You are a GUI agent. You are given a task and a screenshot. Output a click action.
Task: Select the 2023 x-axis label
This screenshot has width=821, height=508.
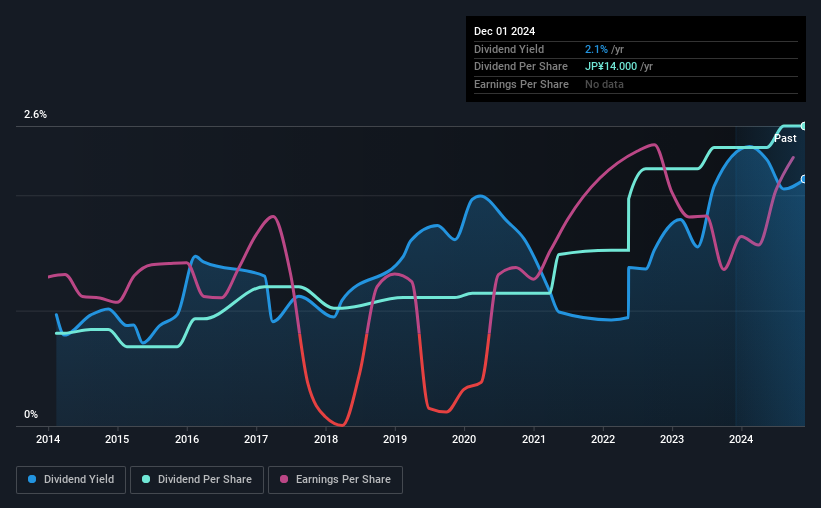point(672,439)
